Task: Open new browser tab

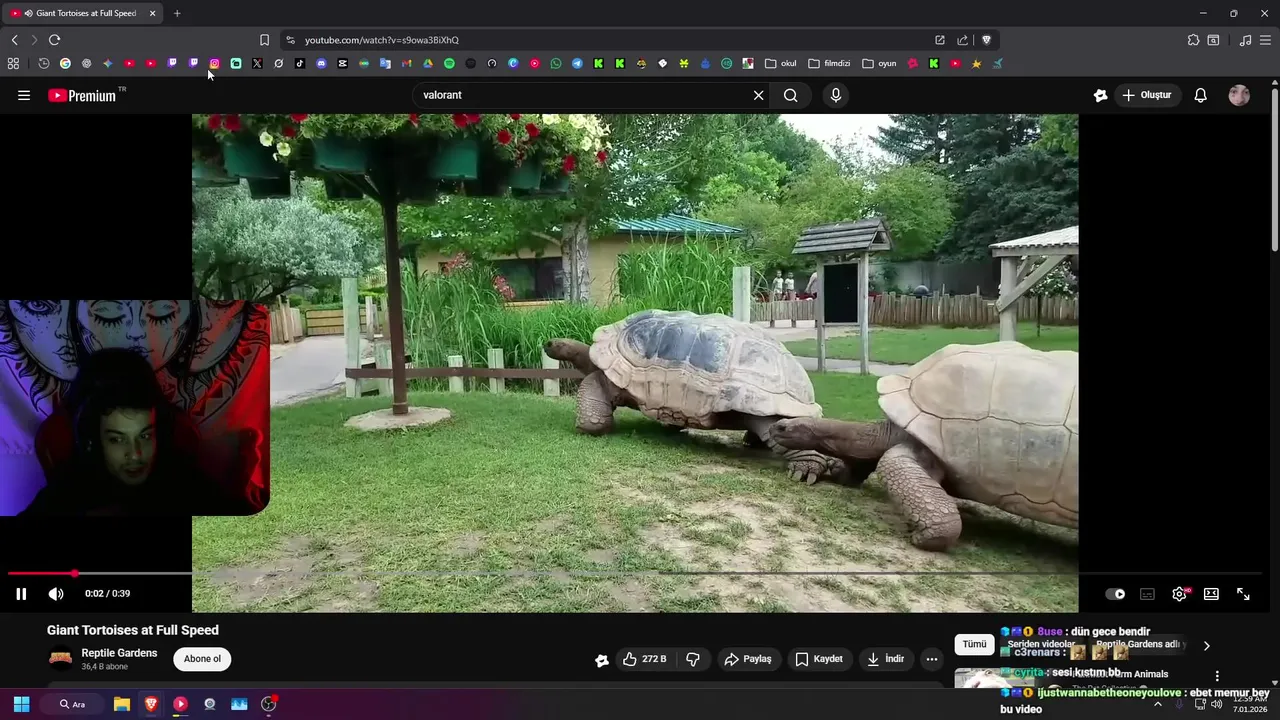Action: pos(177,13)
